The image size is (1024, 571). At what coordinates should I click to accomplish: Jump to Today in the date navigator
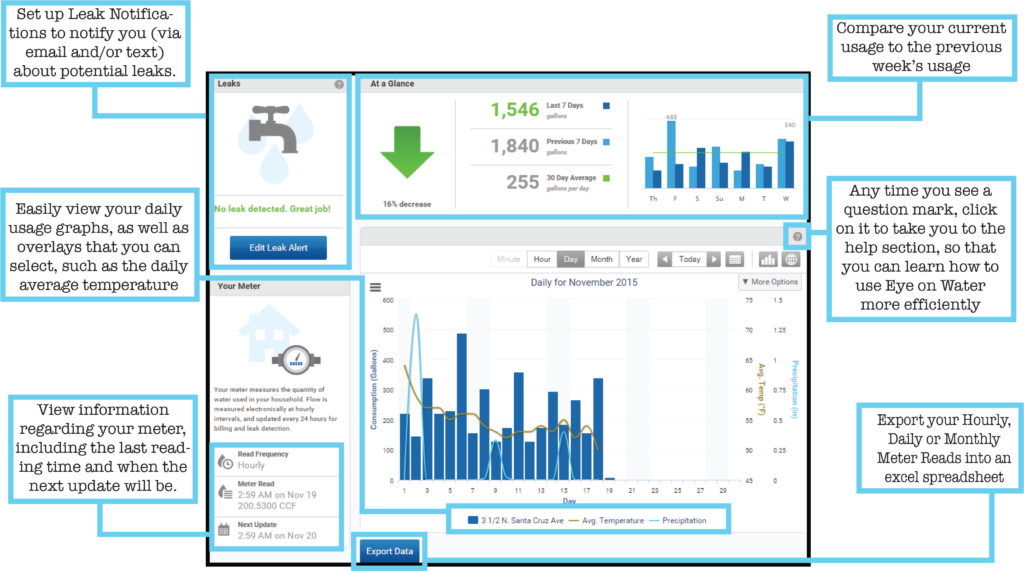coord(689,259)
